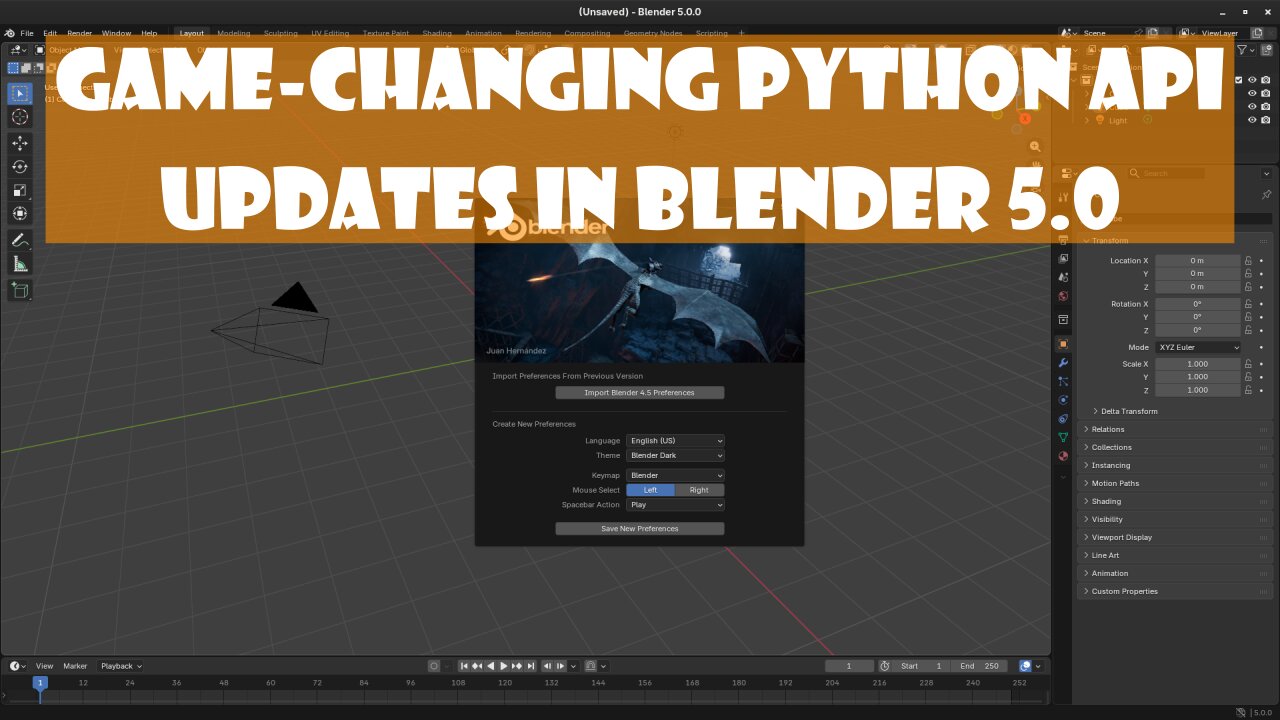The image size is (1280, 720).
Task: Open the View Layer properties tab
Action: [x=1063, y=259]
